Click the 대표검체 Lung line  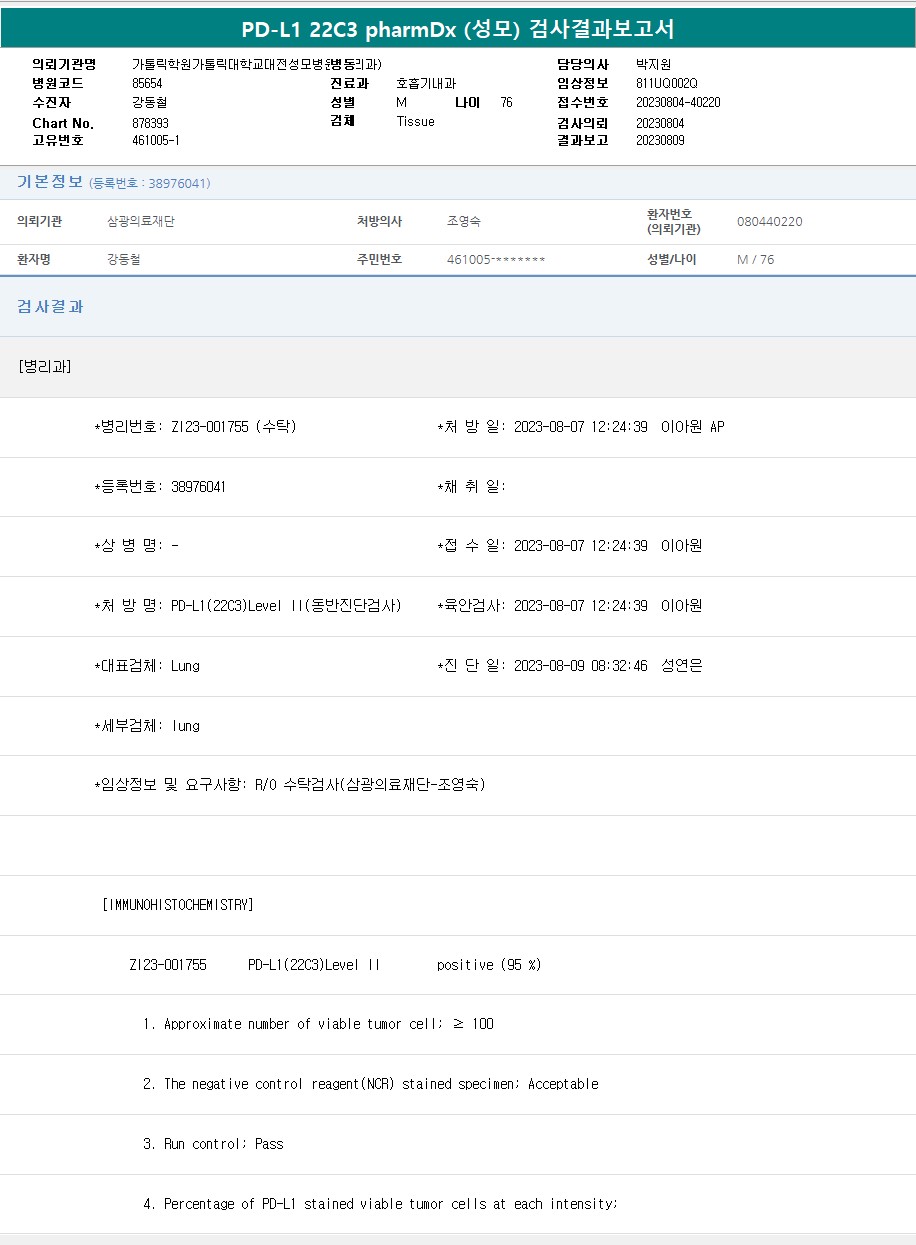tap(147, 666)
